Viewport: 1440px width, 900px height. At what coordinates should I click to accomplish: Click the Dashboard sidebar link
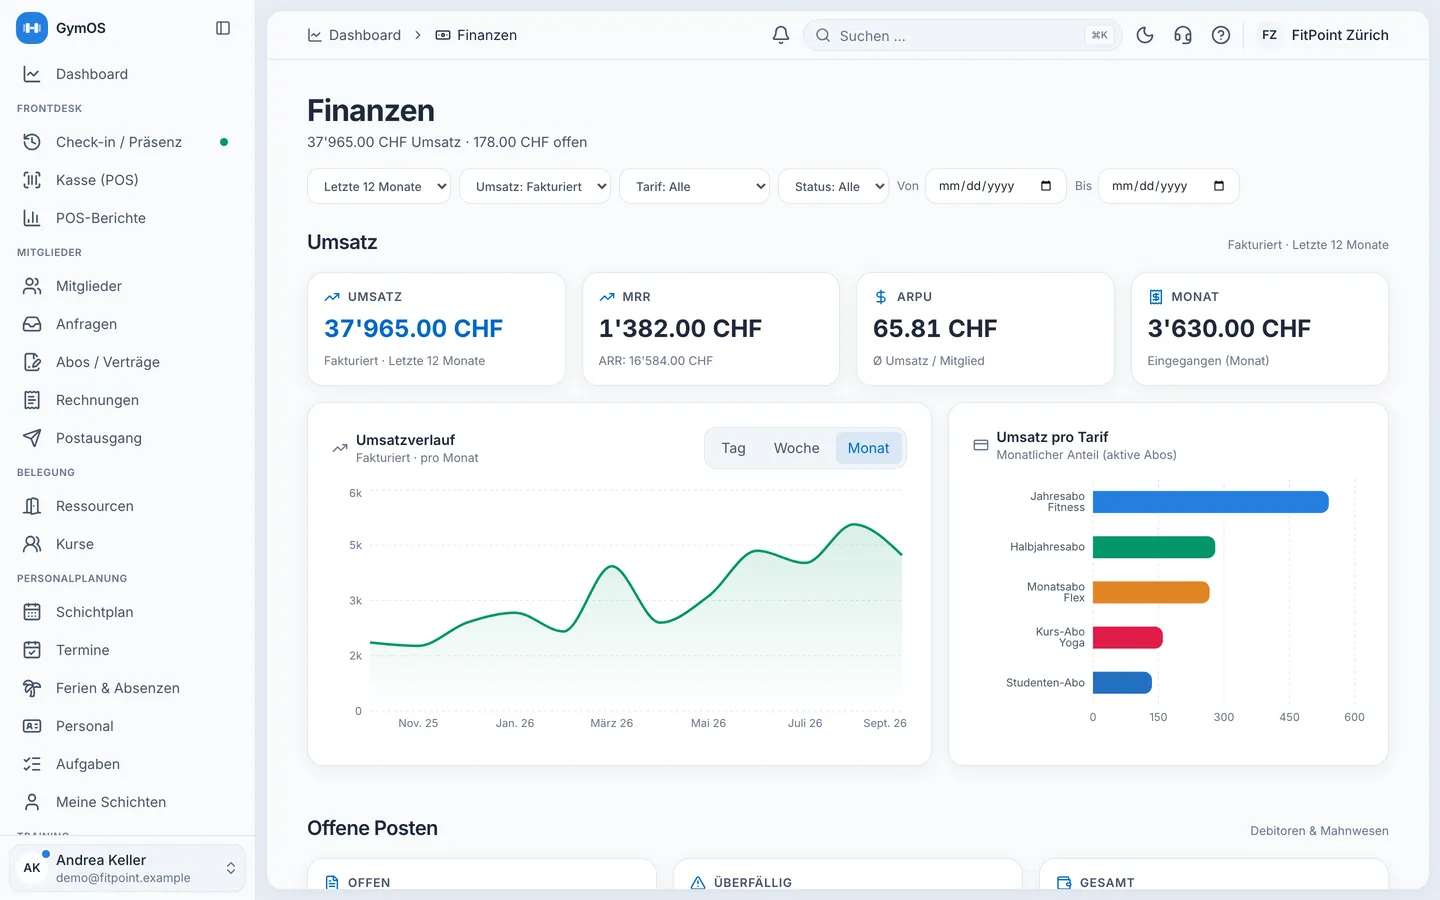(128, 74)
